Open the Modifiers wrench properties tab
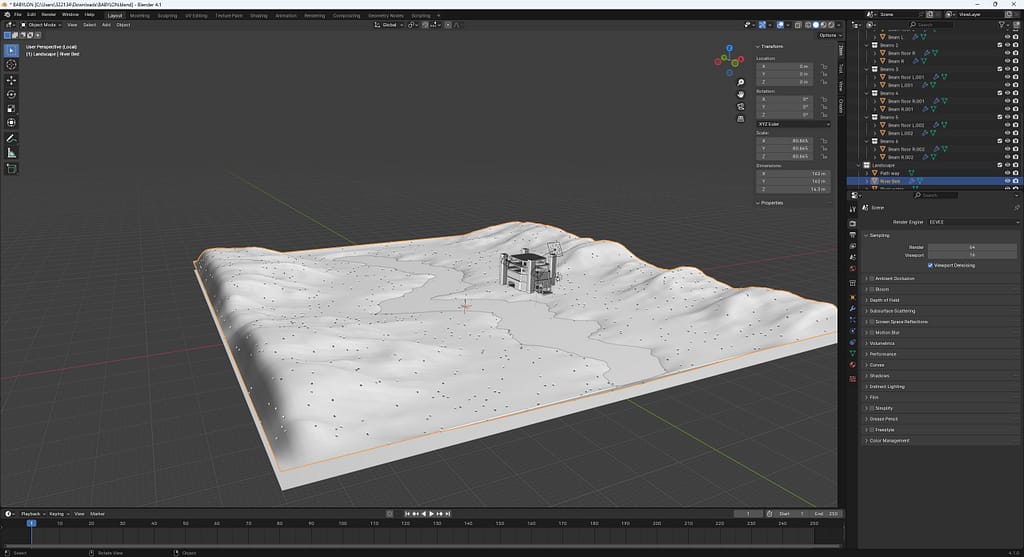Screen dimensions: 1024x557 [x=852, y=307]
